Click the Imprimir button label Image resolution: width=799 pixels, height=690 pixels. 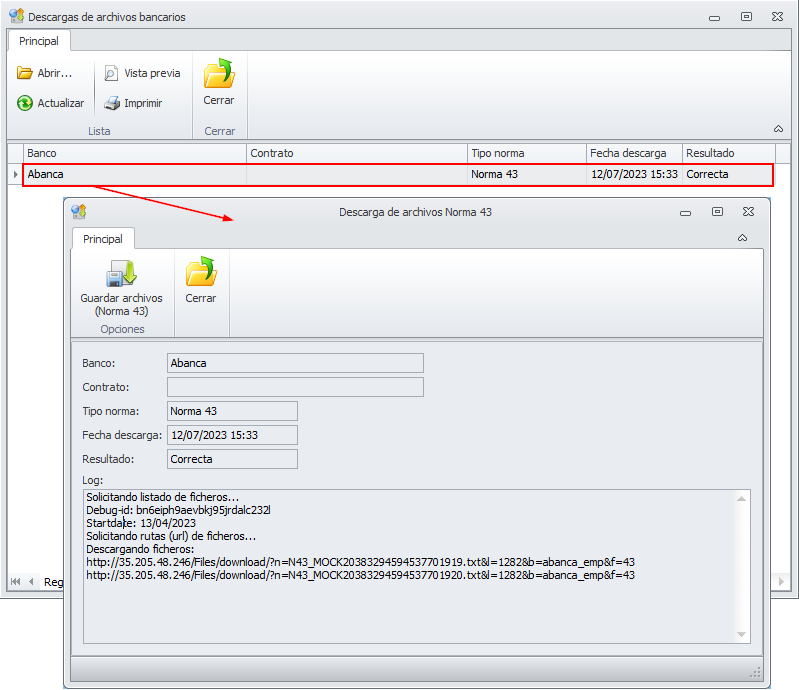click(x=143, y=103)
